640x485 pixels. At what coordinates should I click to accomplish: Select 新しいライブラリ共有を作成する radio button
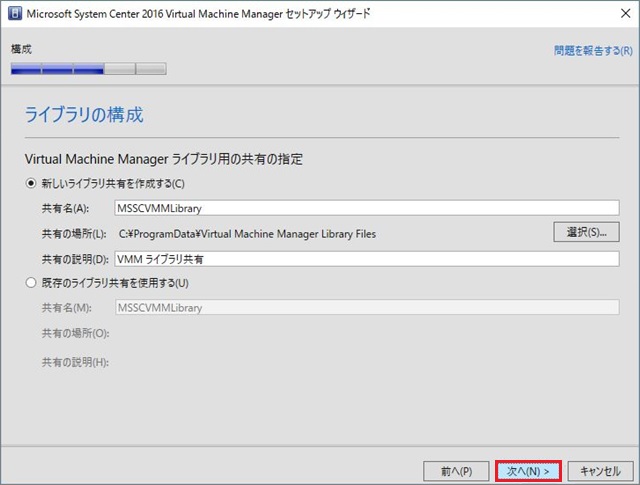31,184
